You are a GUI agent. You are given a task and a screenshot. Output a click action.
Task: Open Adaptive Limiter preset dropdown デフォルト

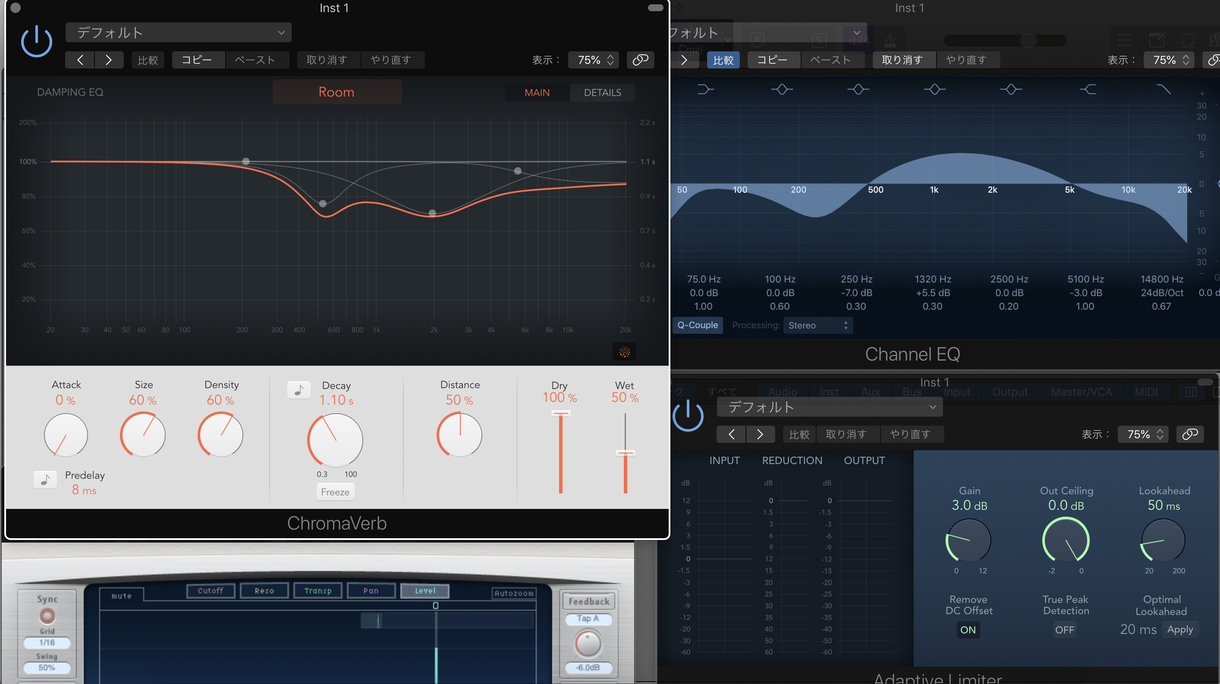click(x=830, y=407)
